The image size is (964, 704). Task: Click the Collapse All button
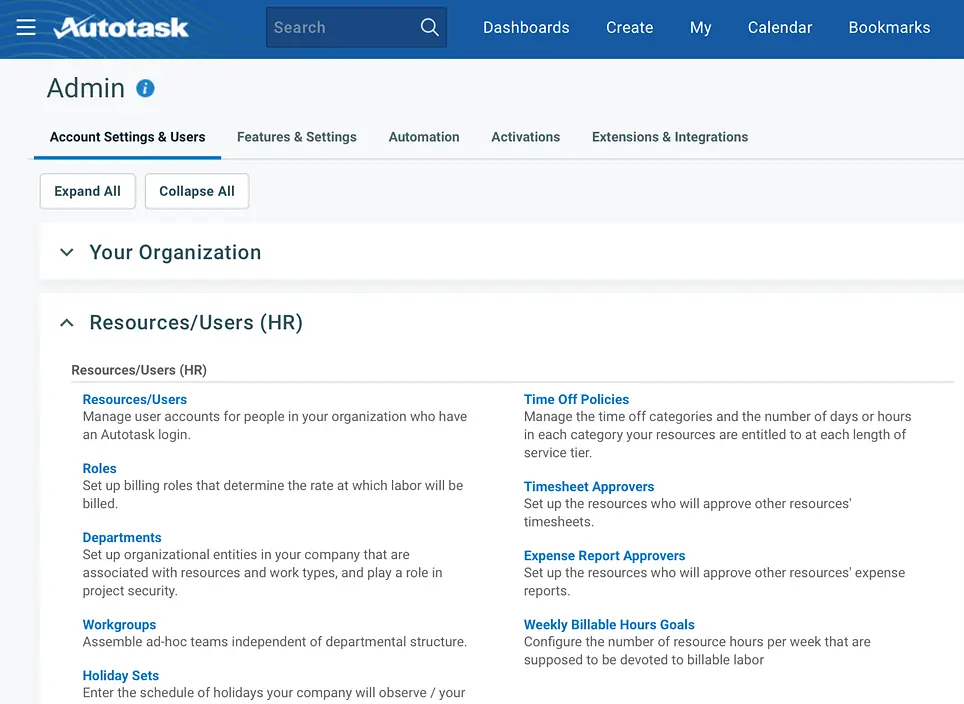(197, 191)
